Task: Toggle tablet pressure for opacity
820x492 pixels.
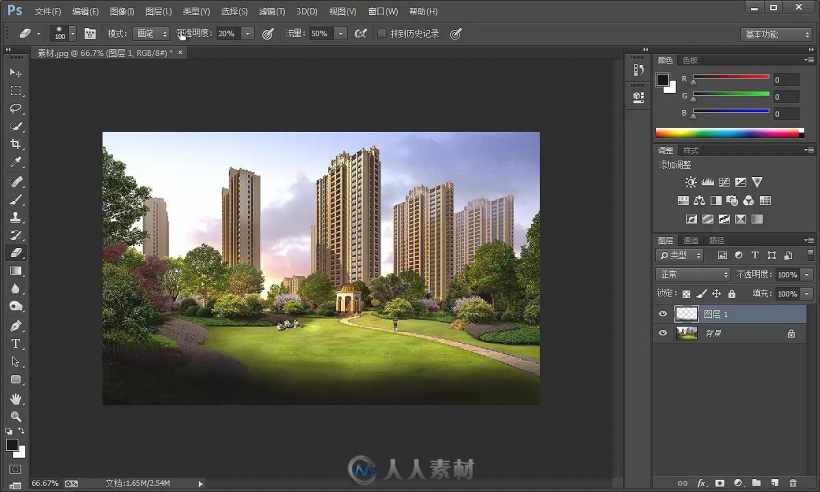Action: point(268,34)
